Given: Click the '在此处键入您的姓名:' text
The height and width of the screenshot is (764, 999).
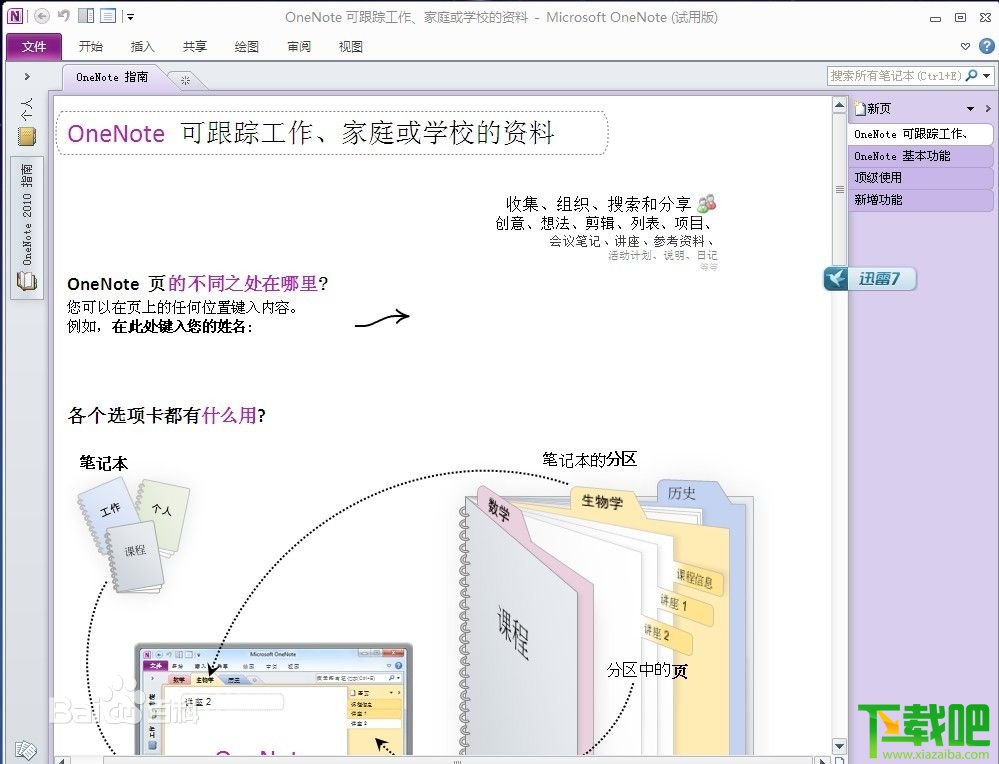Looking at the screenshot, I should pos(182,327).
